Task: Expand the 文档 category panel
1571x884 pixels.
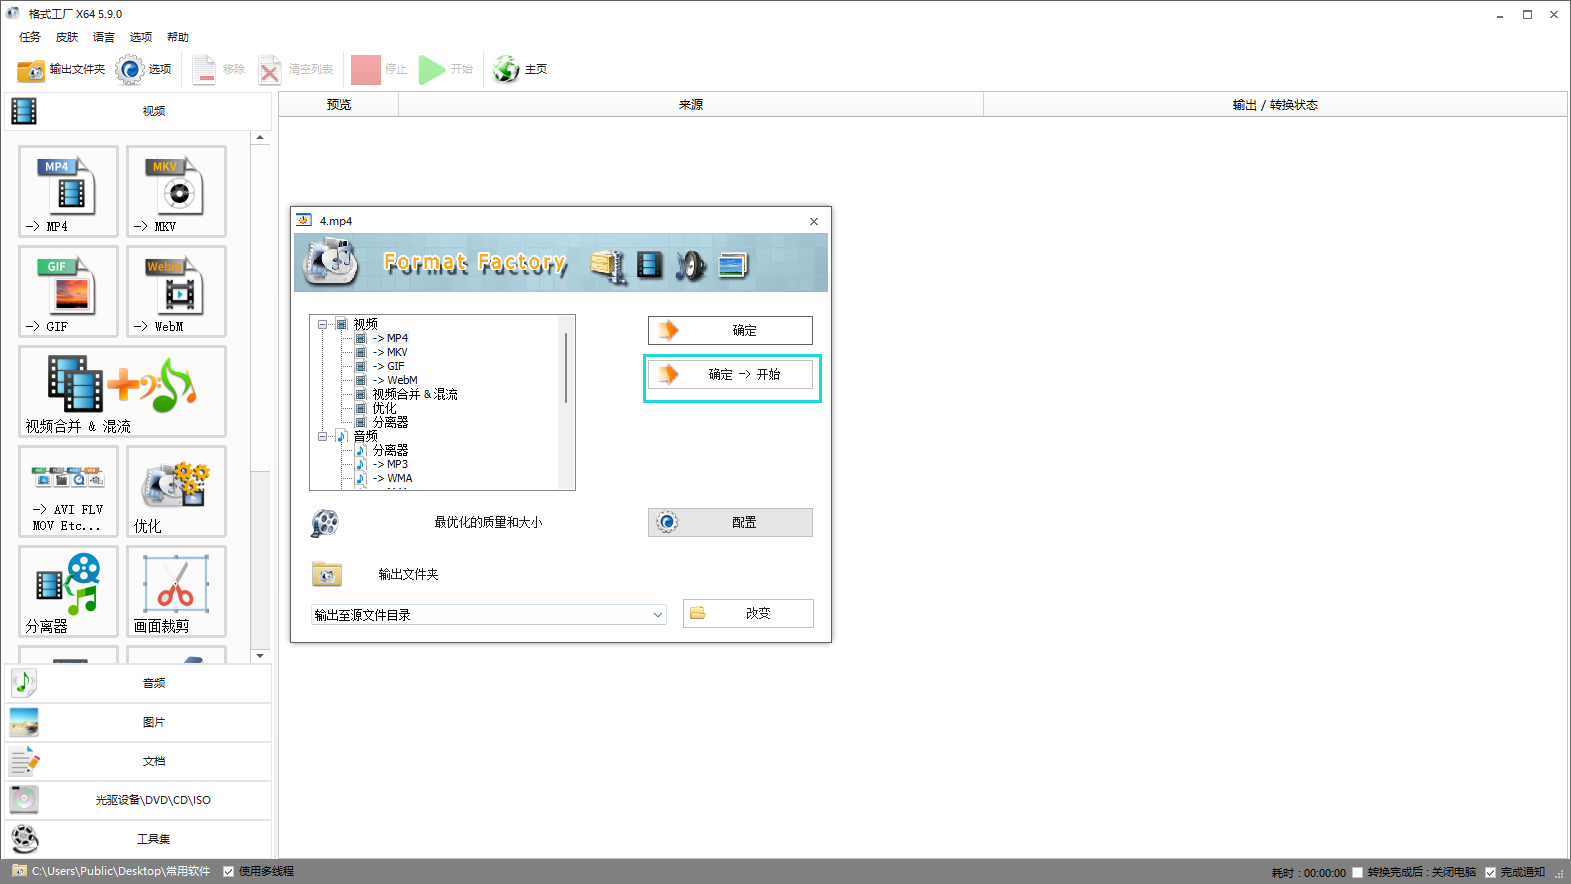Action: (138, 761)
